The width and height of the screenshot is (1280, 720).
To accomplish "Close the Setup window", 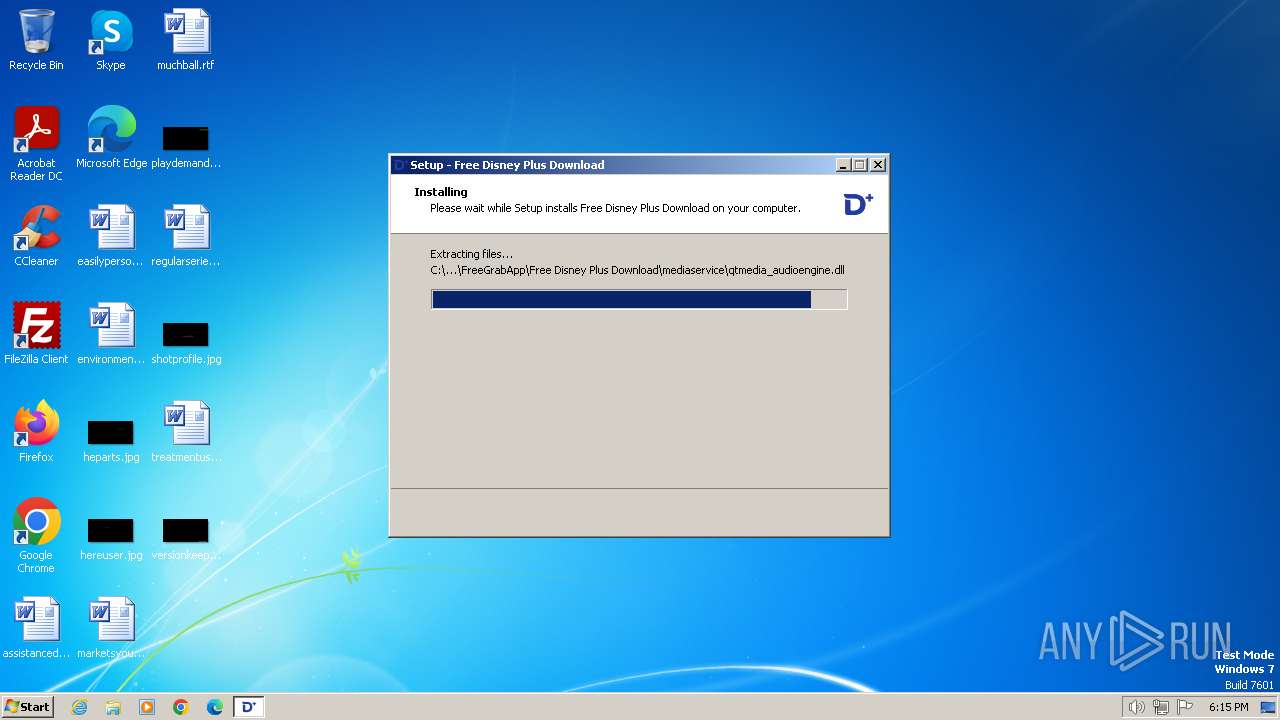I will coord(878,165).
